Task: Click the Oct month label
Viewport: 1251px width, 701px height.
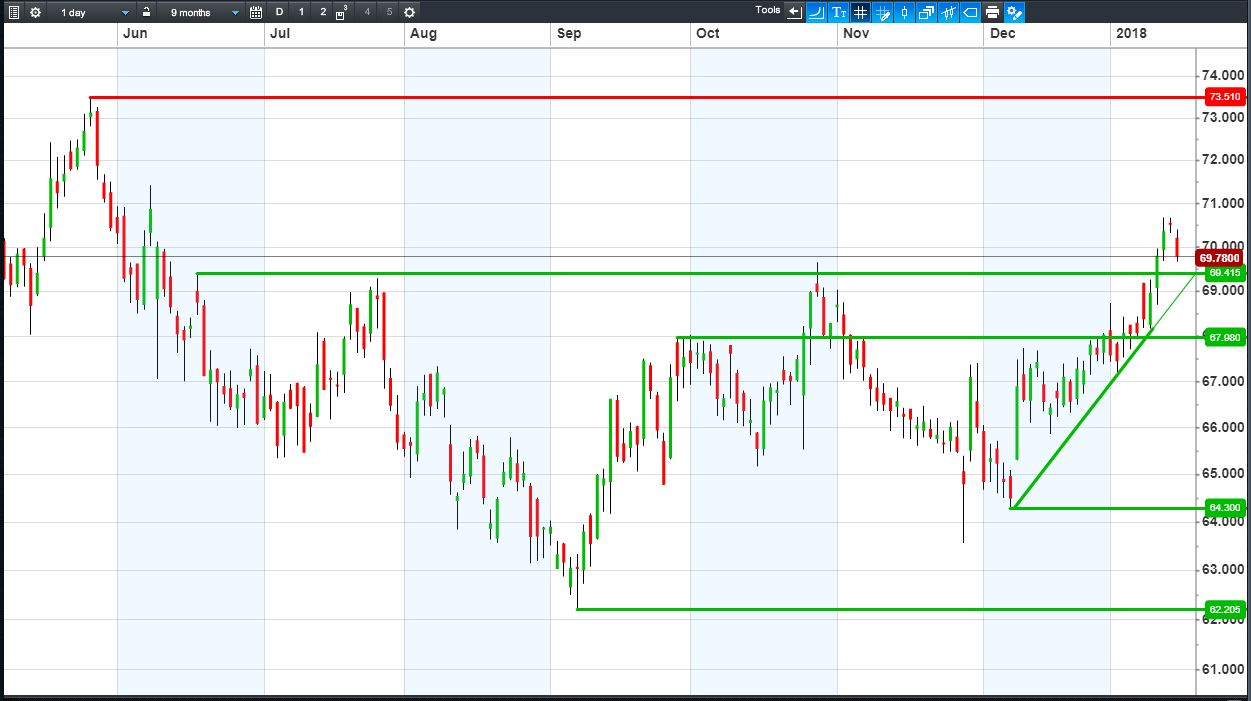Action: coord(707,34)
